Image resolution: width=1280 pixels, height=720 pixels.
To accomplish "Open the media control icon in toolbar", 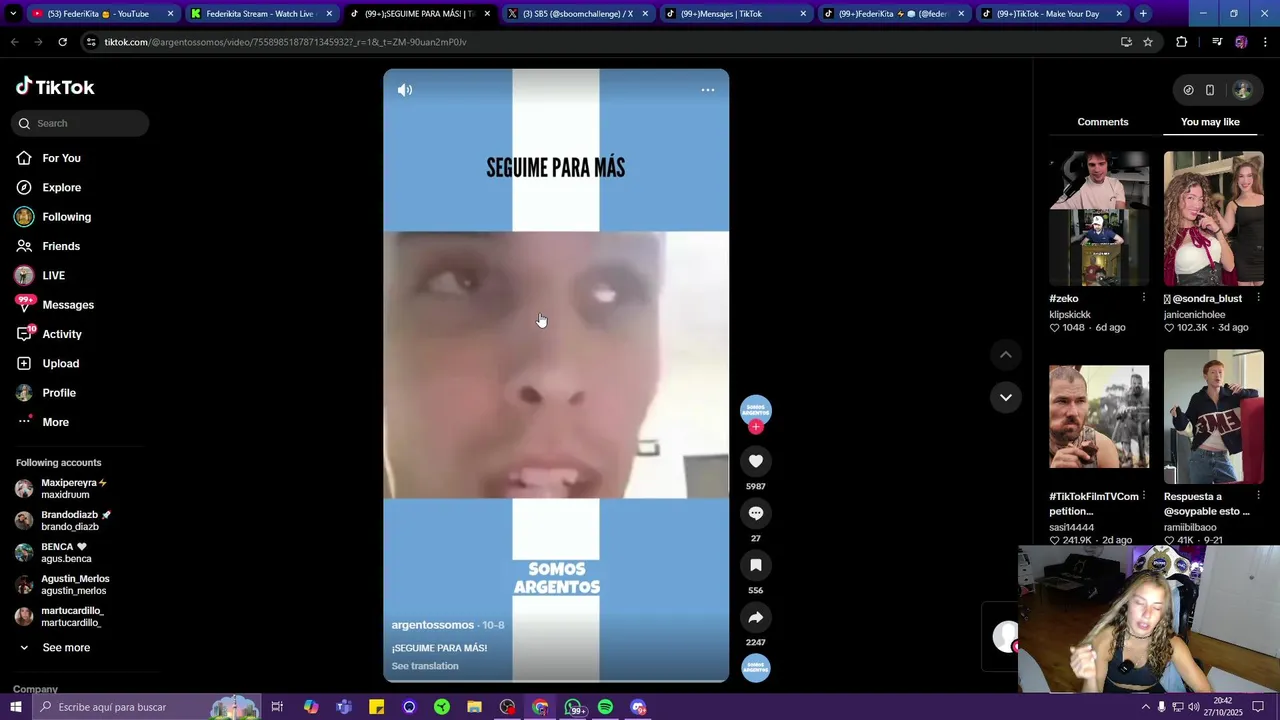I will 1217,42.
